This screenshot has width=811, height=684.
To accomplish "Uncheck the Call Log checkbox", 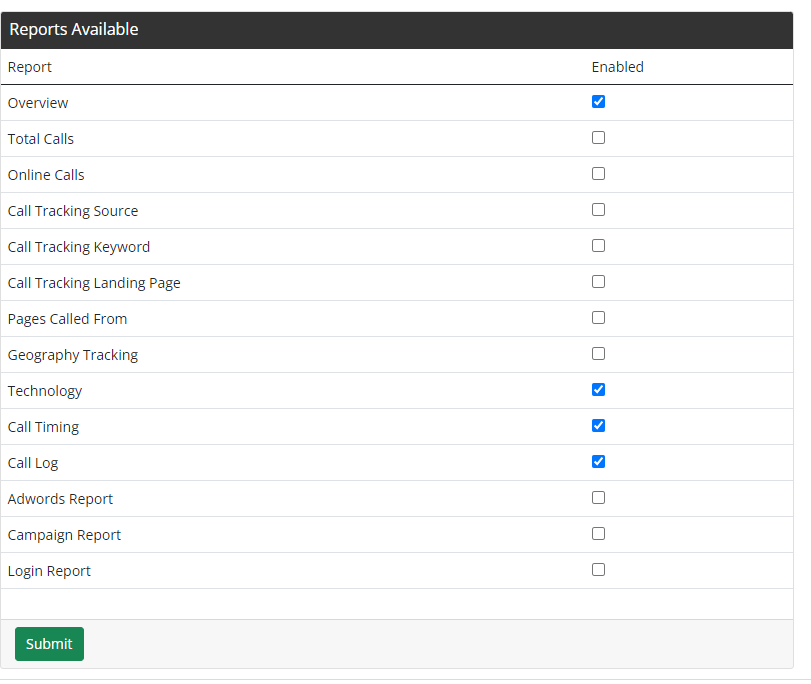I will [x=598, y=462].
